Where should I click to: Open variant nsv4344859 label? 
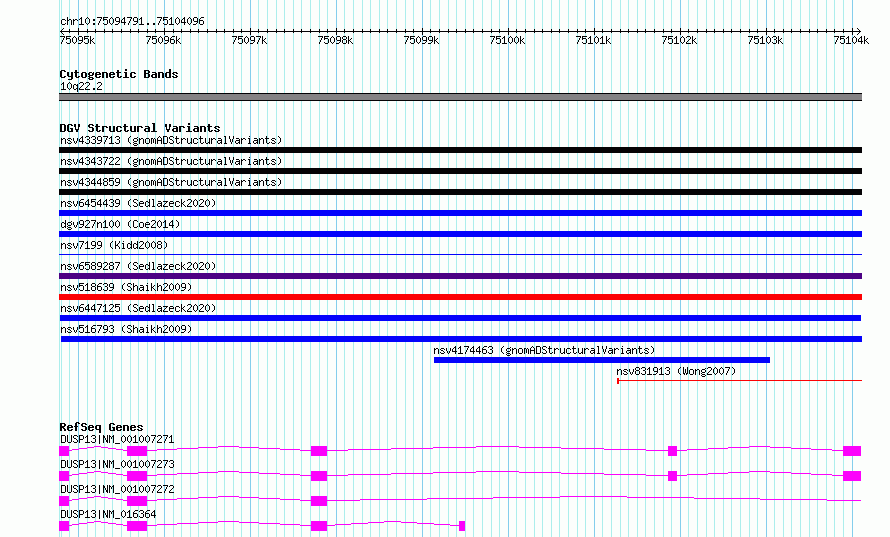pos(171,182)
